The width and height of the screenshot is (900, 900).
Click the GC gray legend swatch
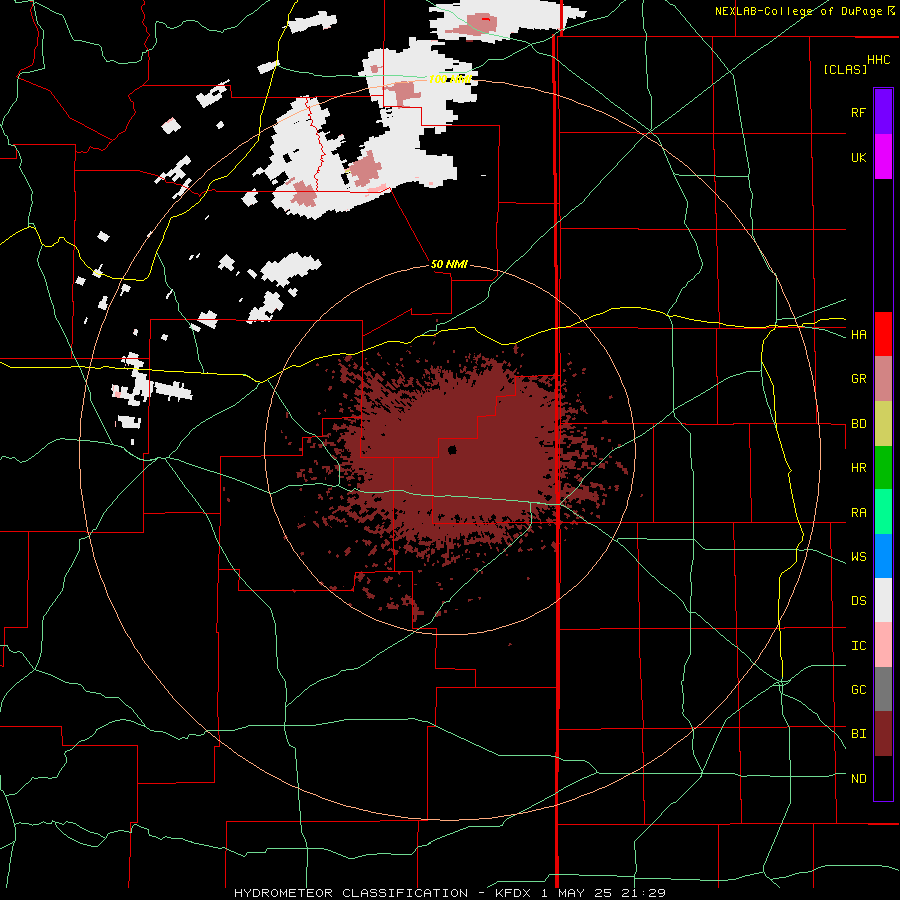coord(883,689)
